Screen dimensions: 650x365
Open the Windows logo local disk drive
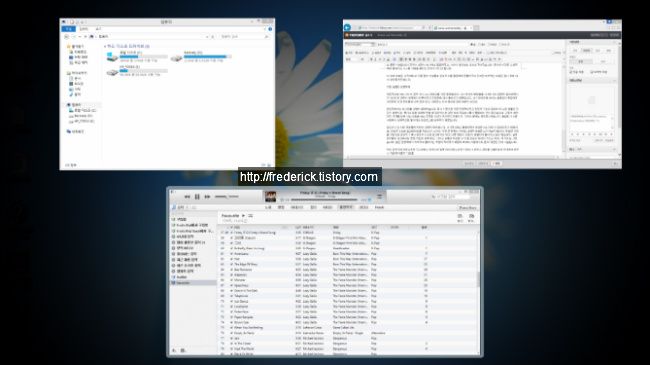[x=137, y=57]
